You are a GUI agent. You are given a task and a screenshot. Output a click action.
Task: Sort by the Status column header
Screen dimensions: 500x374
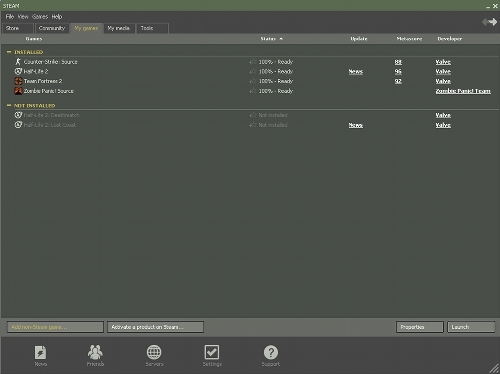pyautogui.click(x=271, y=39)
